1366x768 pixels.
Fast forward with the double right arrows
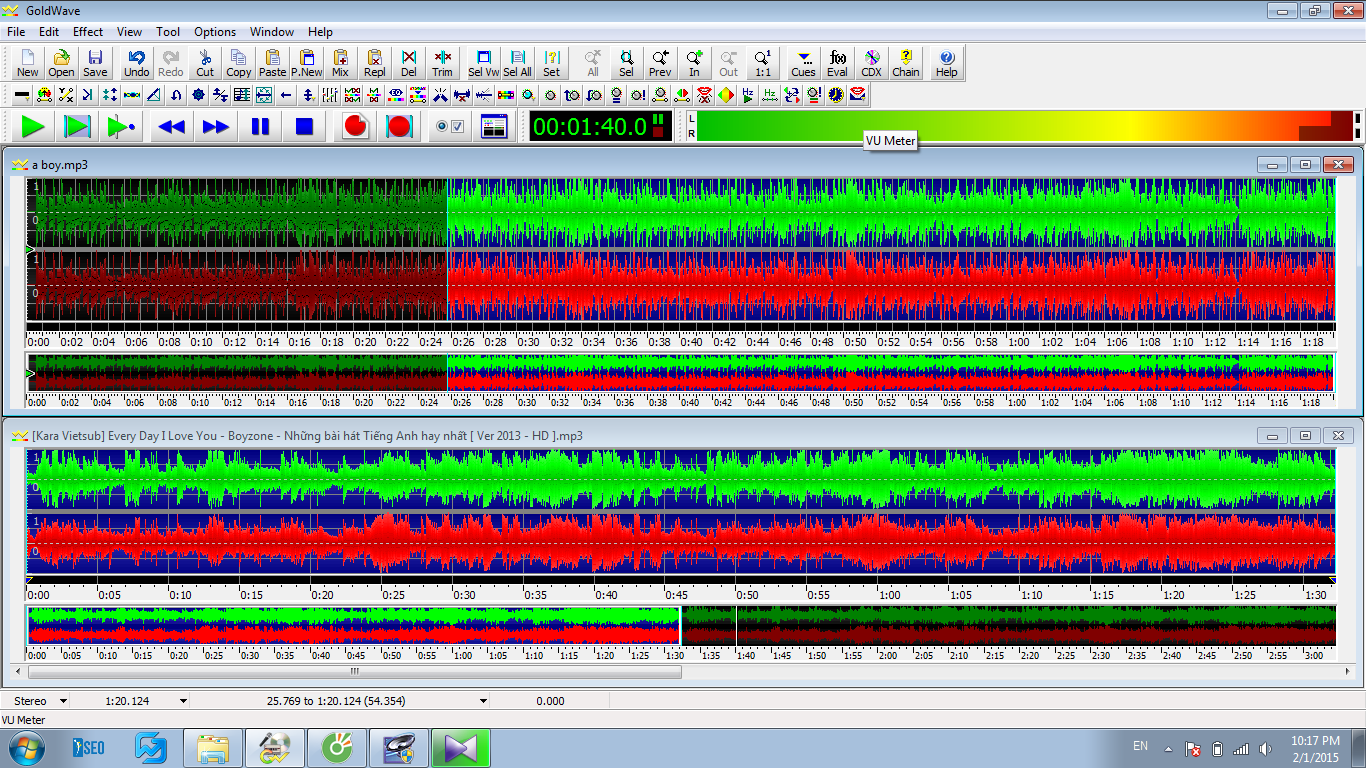tap(216, 127)
